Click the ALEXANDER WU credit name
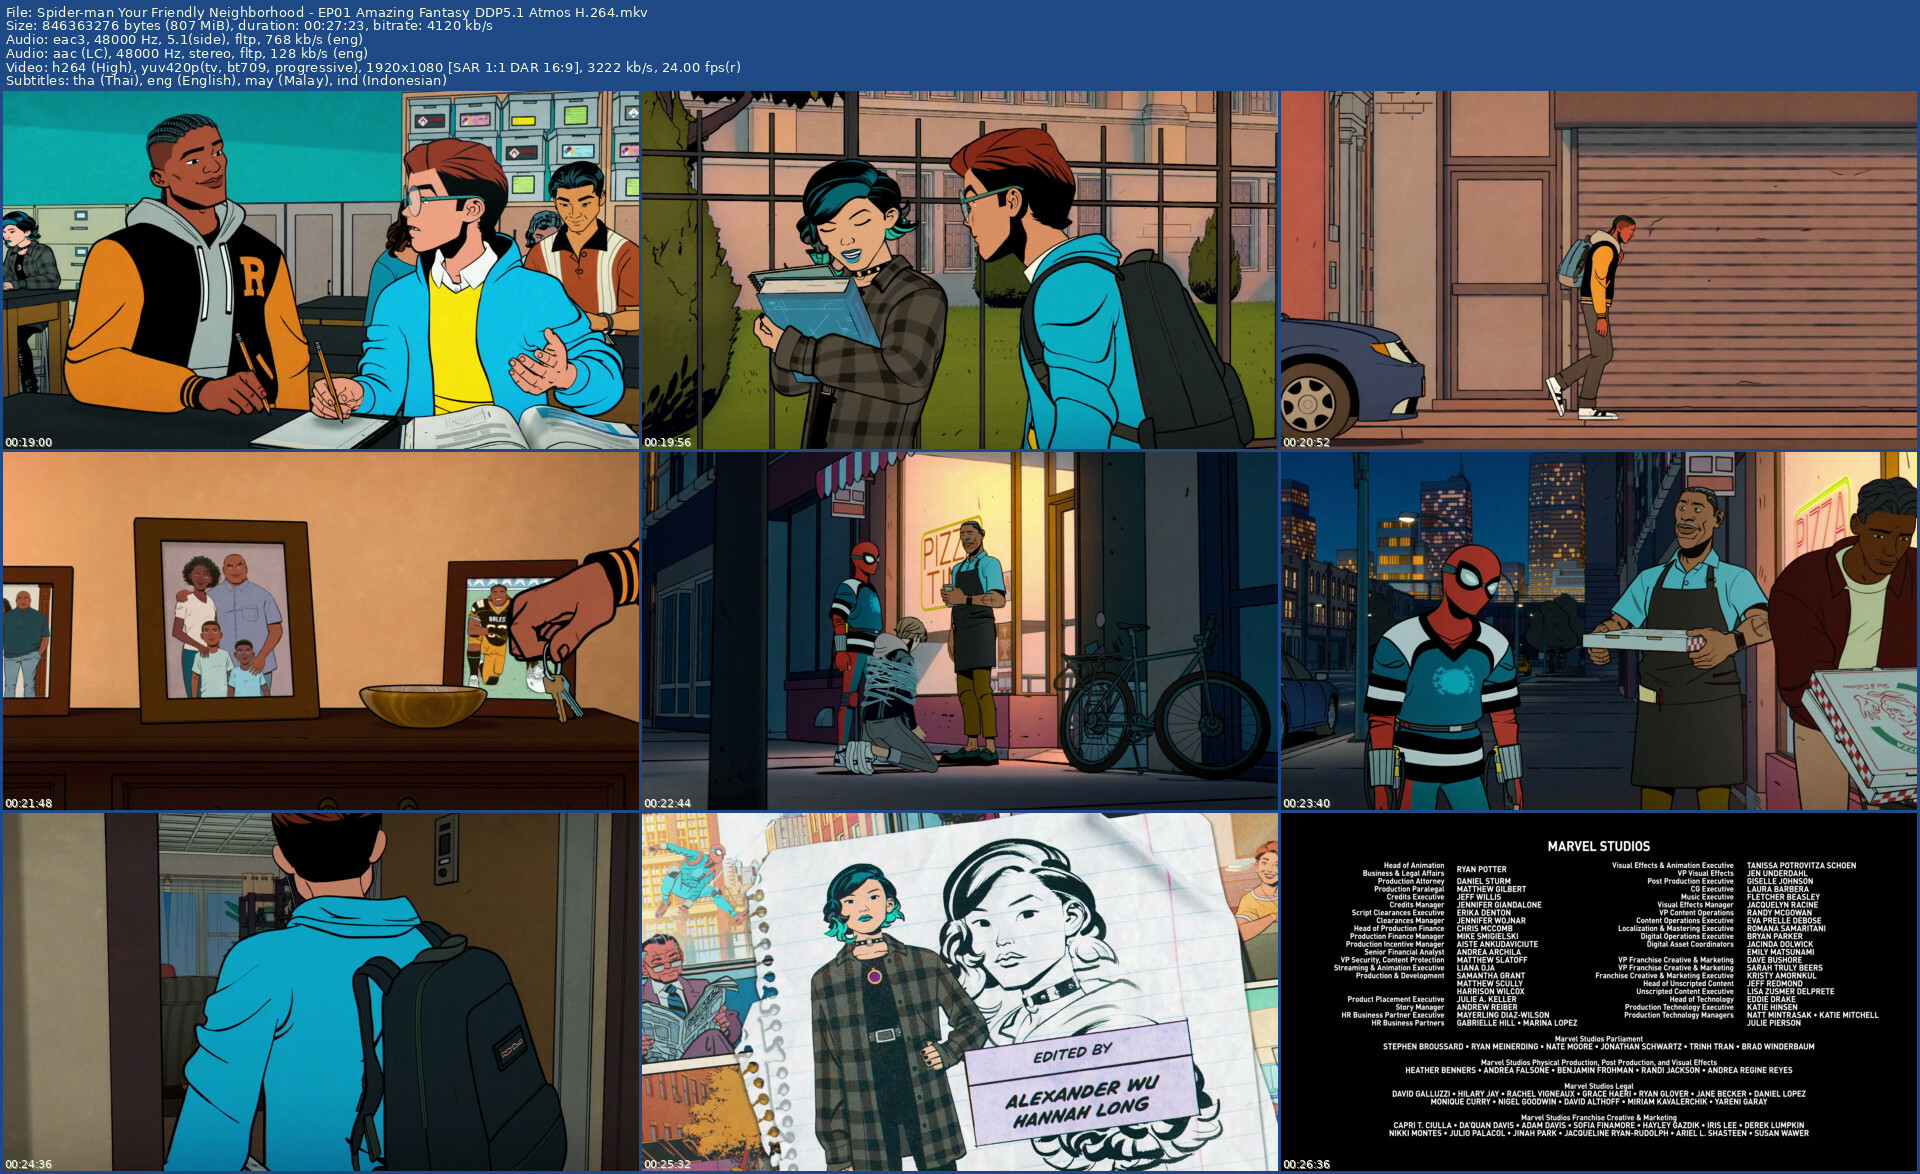Screen dimensions: 1920x1174 click(1082, 1092)
